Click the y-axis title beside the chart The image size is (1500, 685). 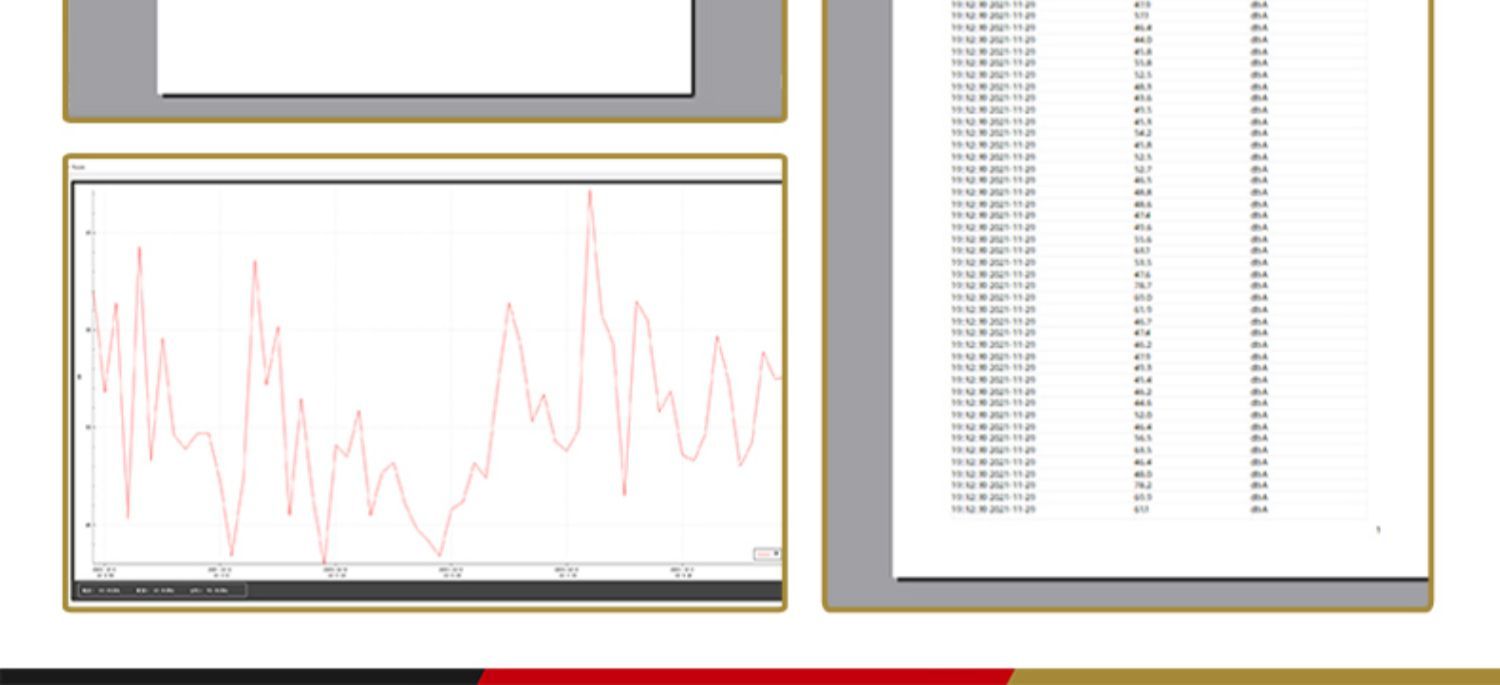[81, 377]
